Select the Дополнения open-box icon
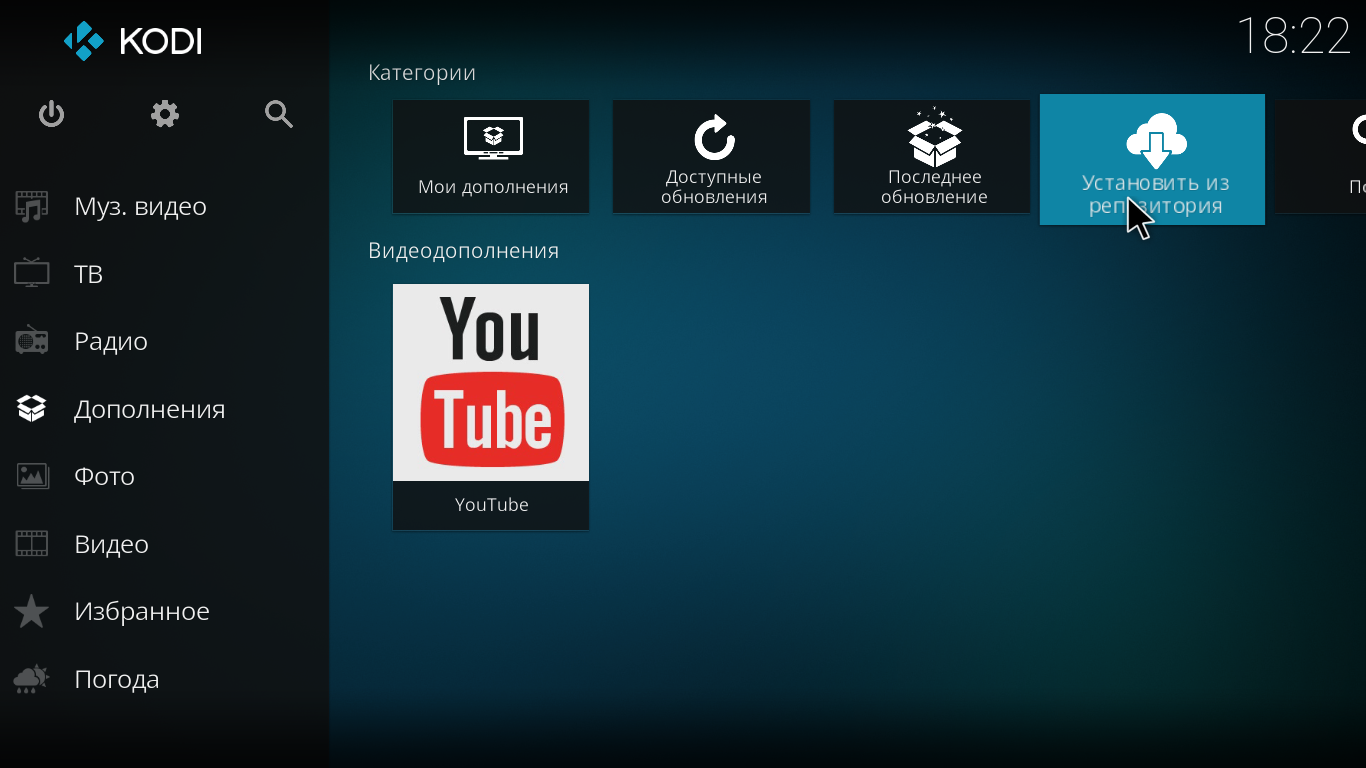Image resolution: width=1366 pixels, height=768 pixels. tap(32, 408)
